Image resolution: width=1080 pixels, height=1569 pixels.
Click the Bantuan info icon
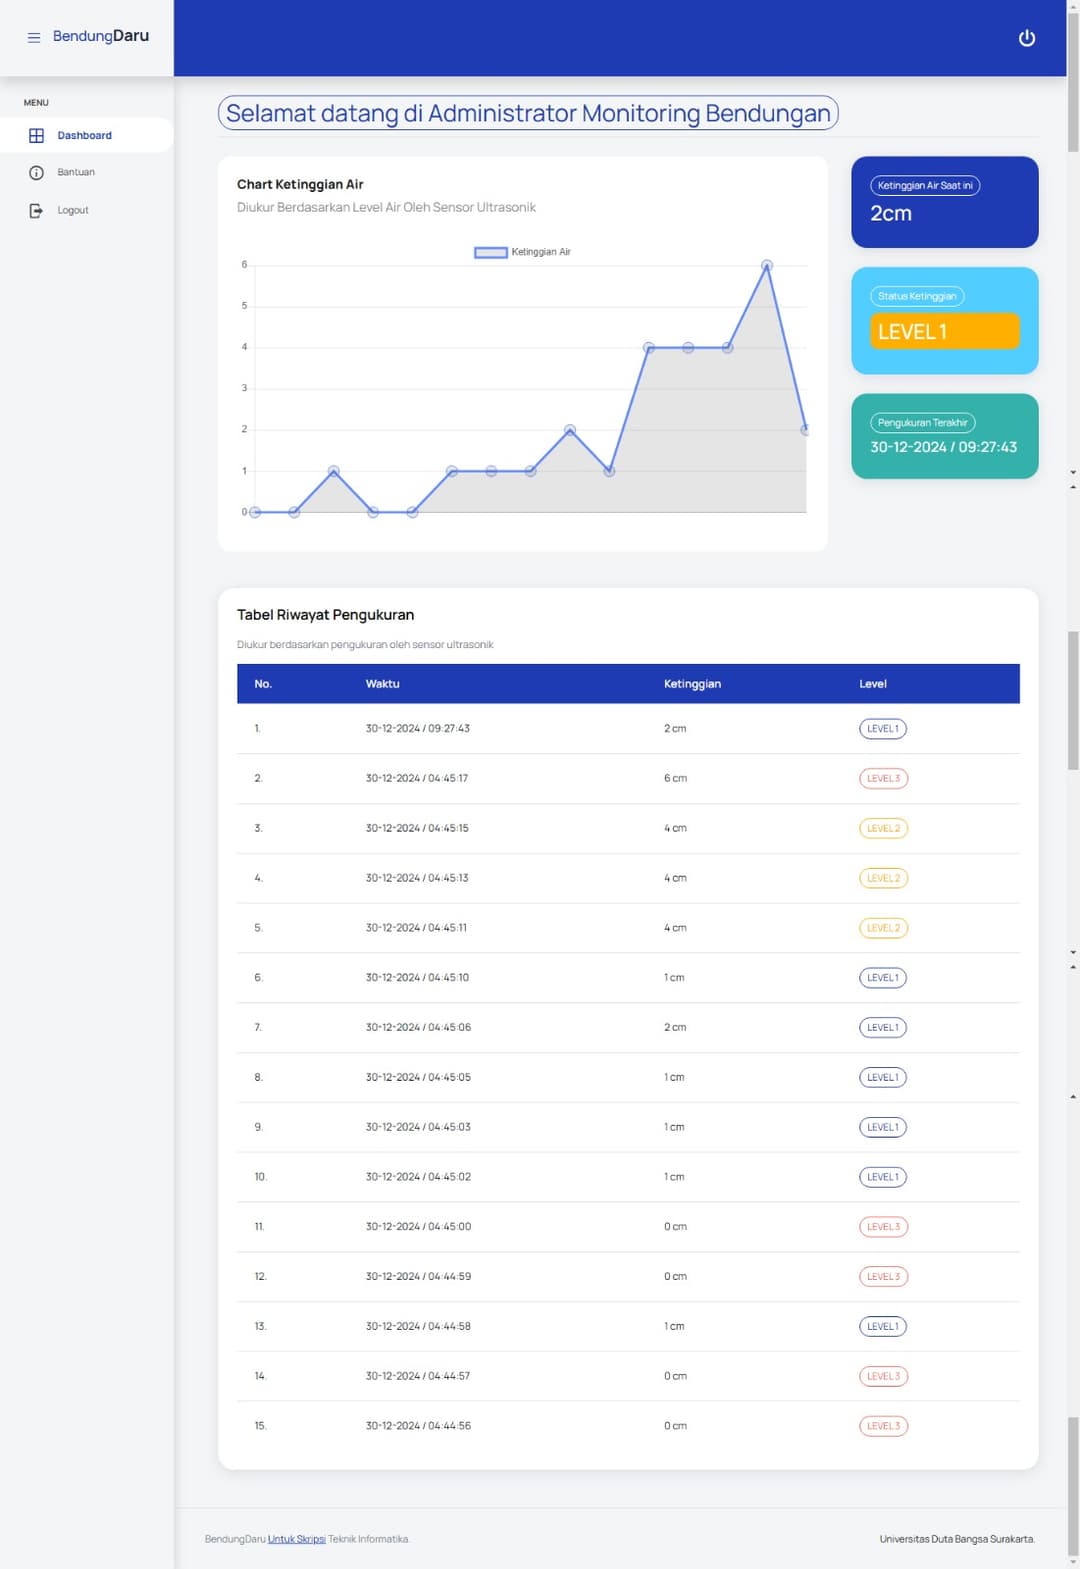(36, 173)
